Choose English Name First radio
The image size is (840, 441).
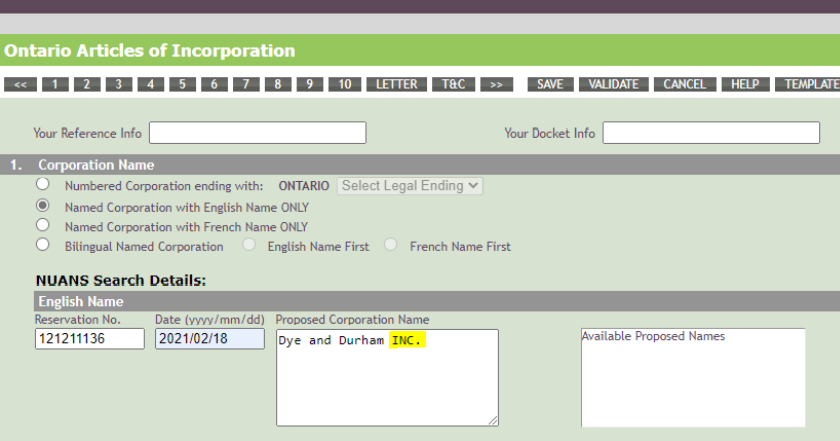point(249,245)
